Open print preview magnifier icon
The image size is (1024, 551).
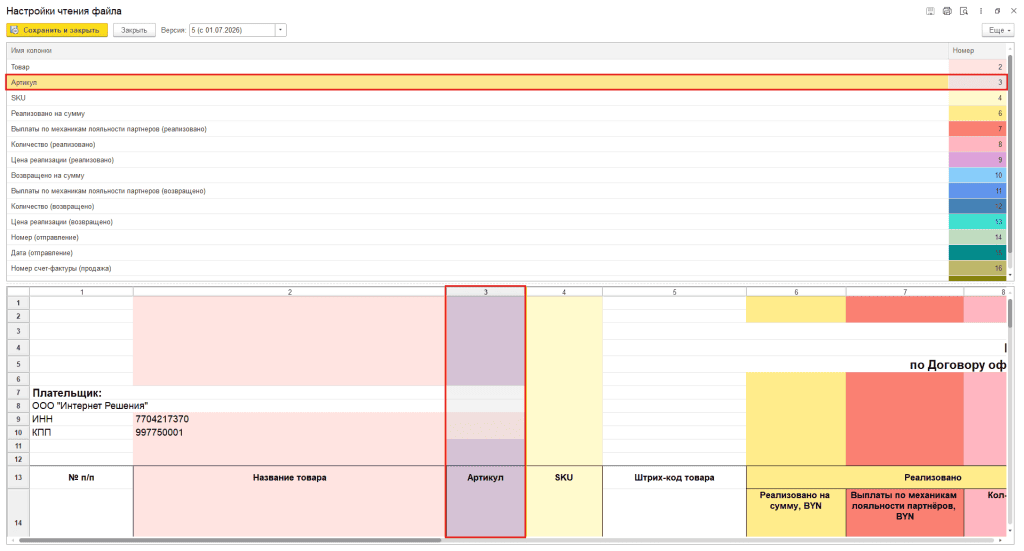coord(964,11)
